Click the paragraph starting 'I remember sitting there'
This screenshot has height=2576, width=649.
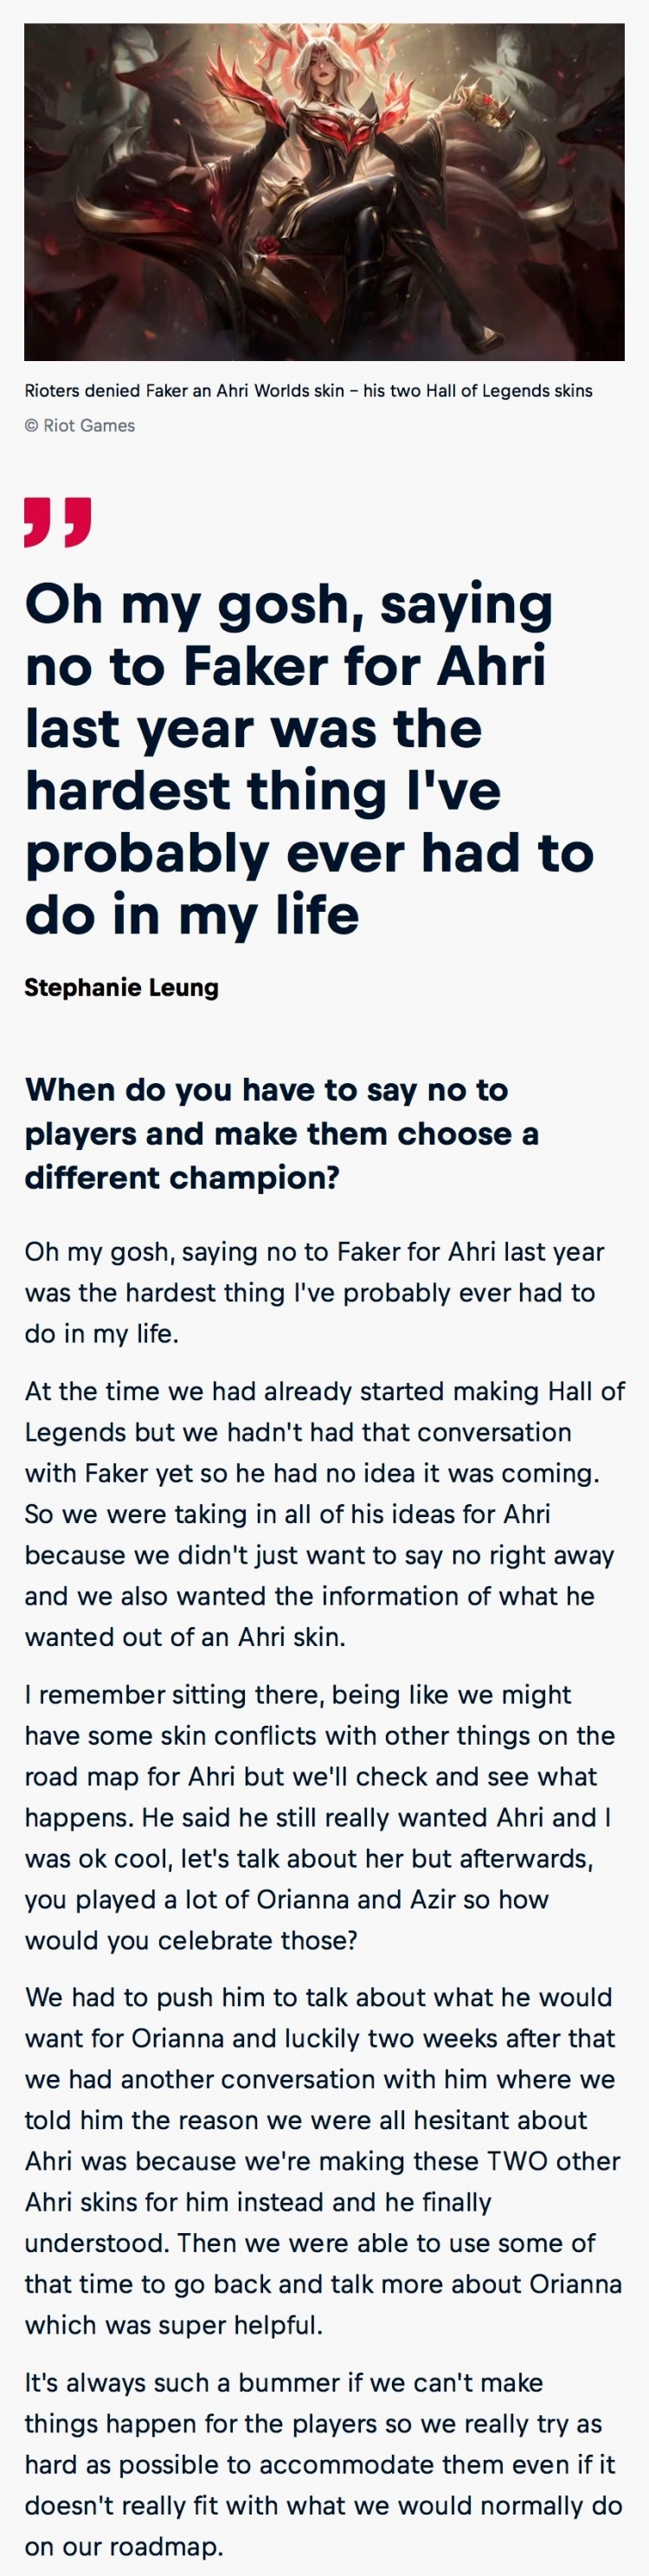pos(319,1817)
